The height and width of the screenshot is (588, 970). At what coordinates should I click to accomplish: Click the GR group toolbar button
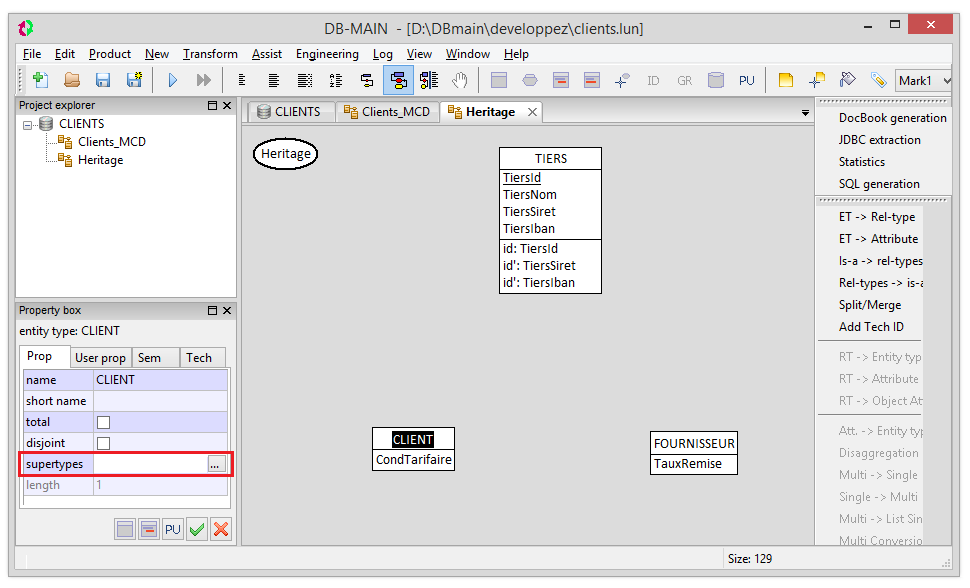(684, 80)
